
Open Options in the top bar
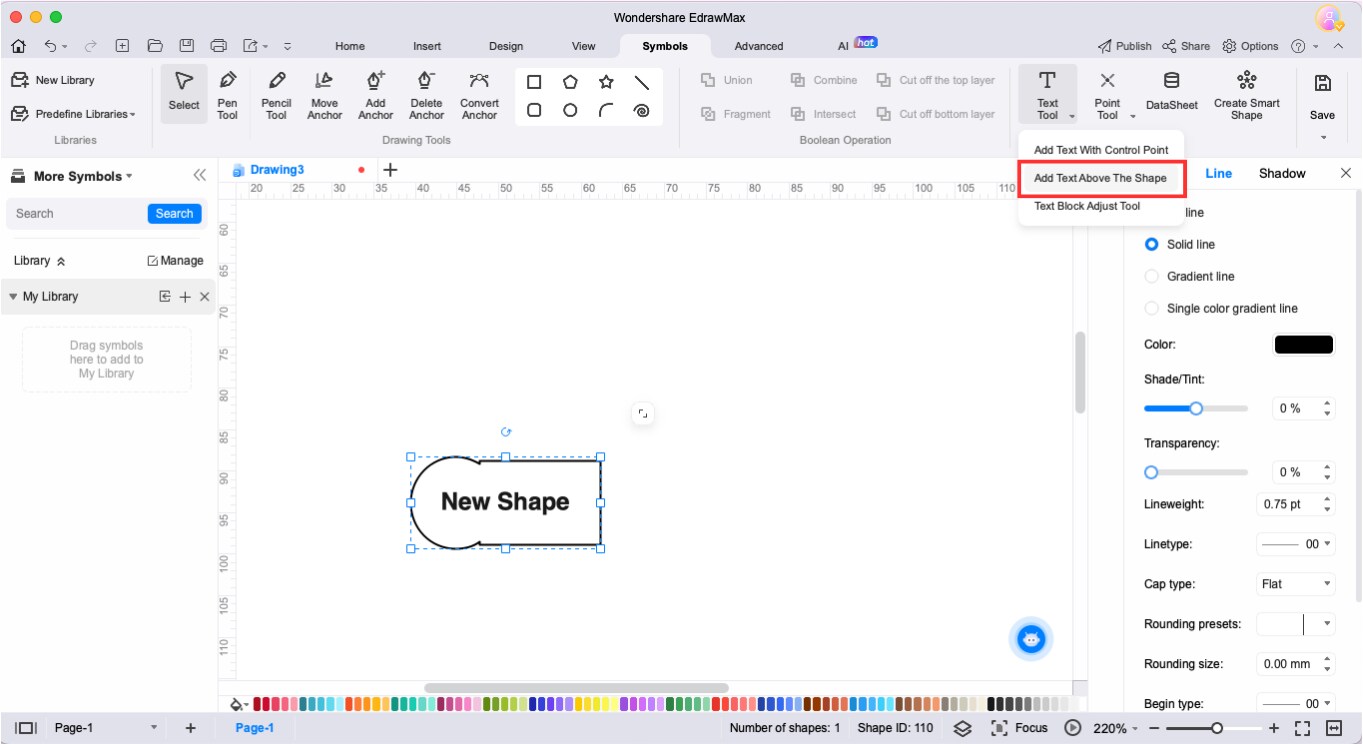coord(1250,46)
